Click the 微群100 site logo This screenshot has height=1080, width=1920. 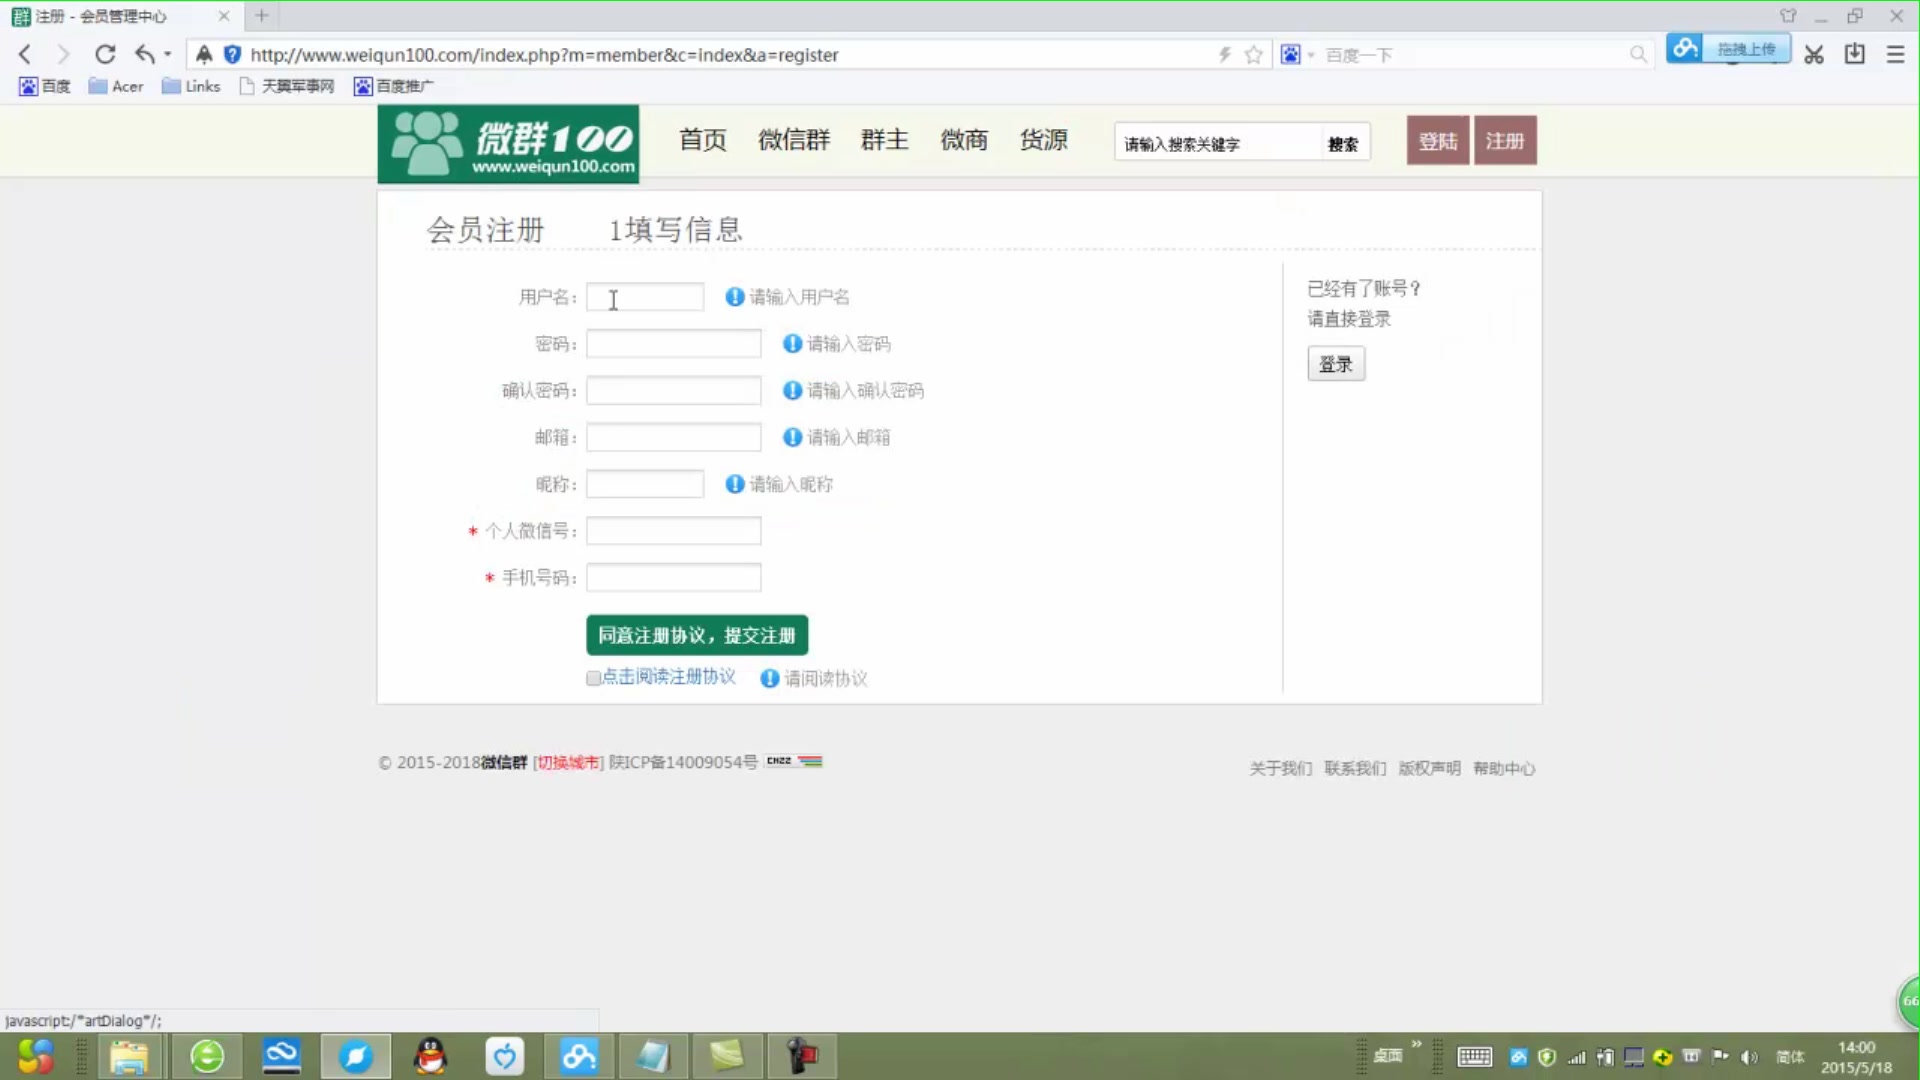[508, 143]
